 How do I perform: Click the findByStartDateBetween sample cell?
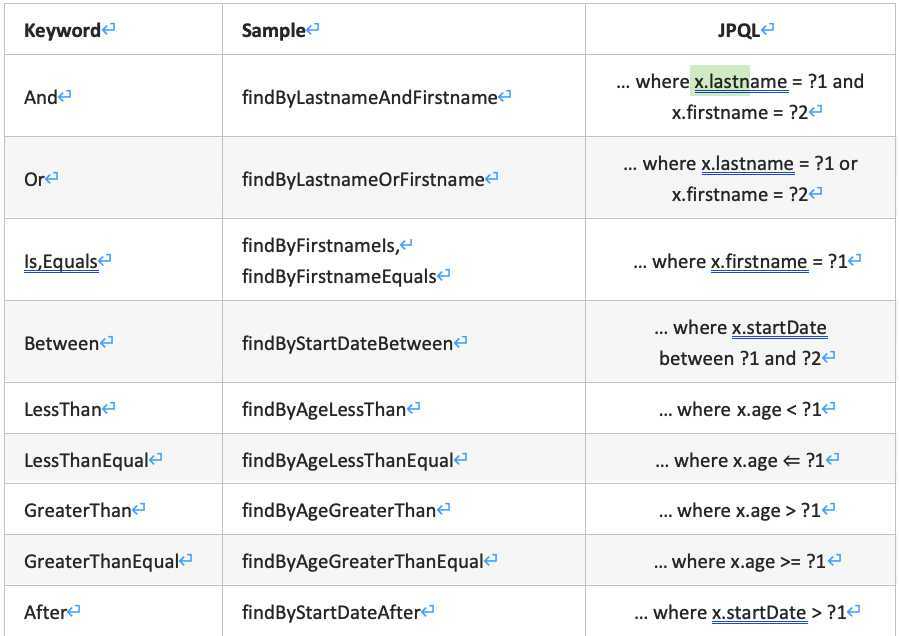[x=404, y=343]
